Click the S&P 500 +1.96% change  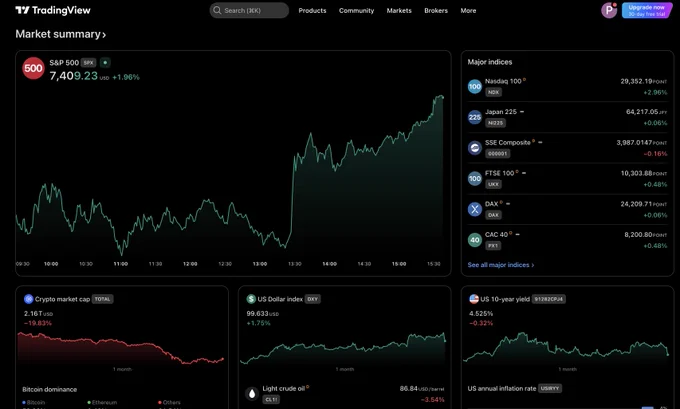pos(126,77)
